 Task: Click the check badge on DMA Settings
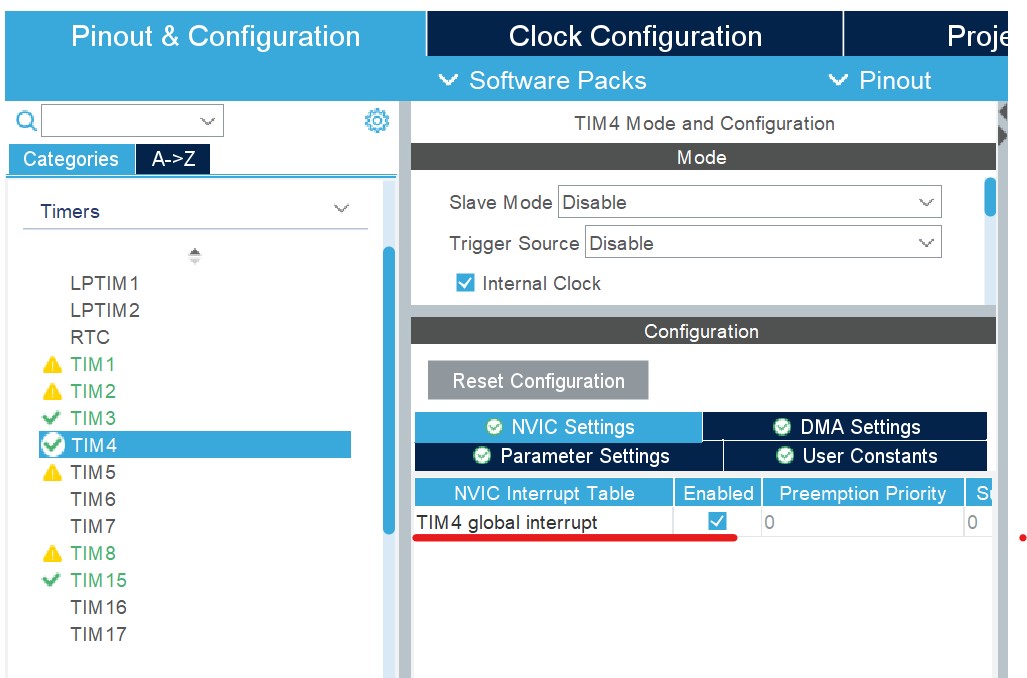pos(782,426)
